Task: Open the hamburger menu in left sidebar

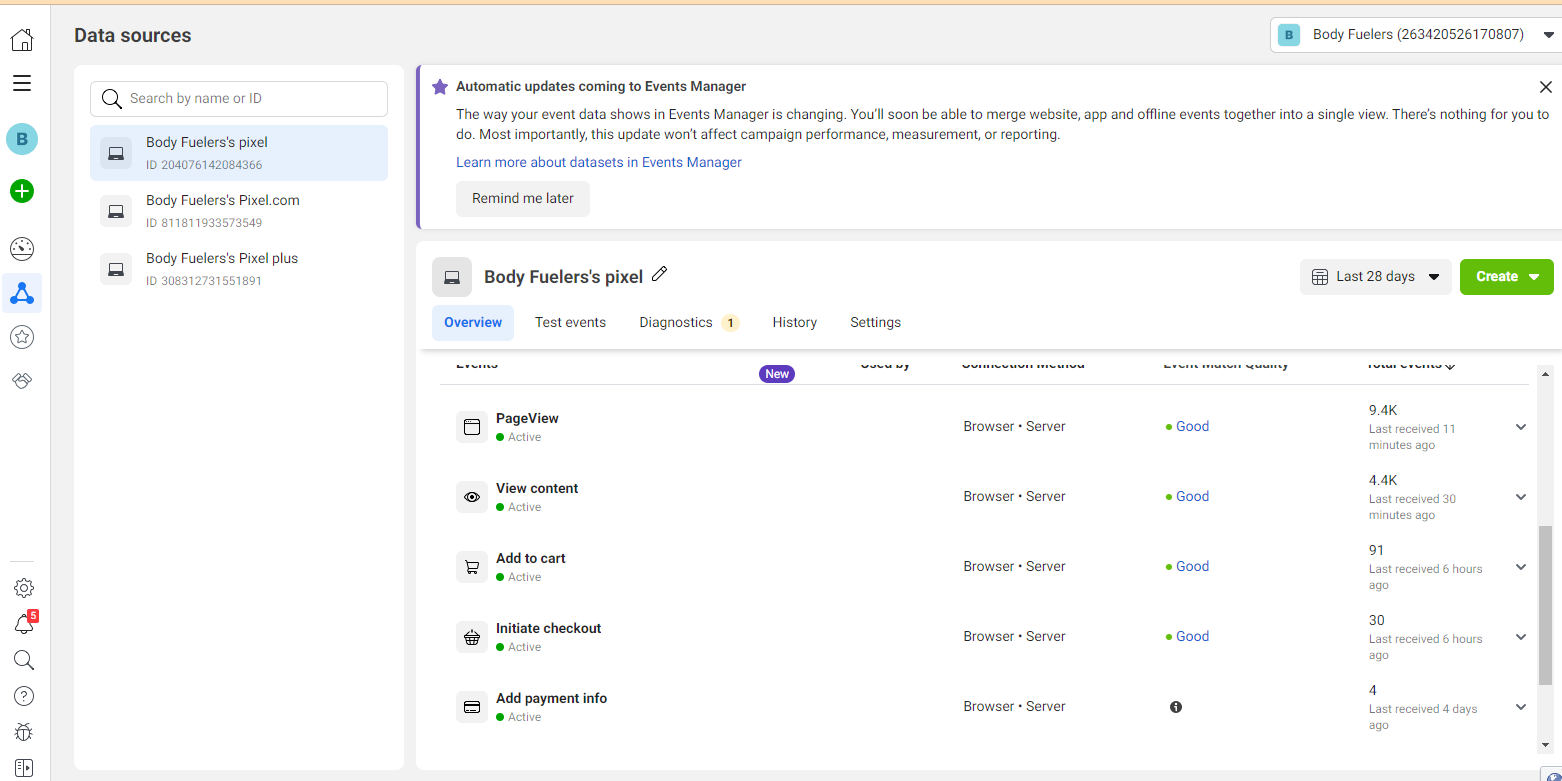Action: pyautogui.click(x=22, y=83)
